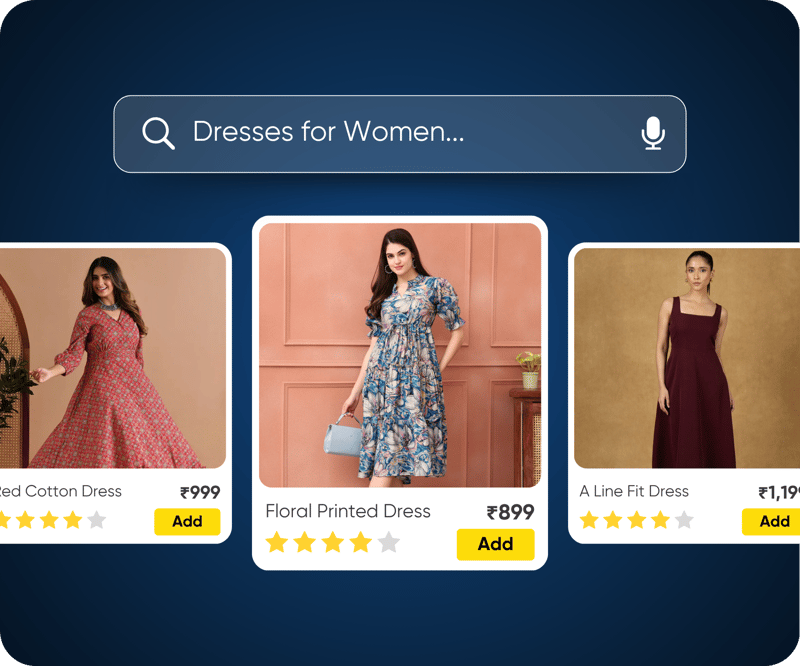The height and width of the screenshot is (666, 800).
Task: Activate the microphone voice search icon
Action: click(653, 133)
